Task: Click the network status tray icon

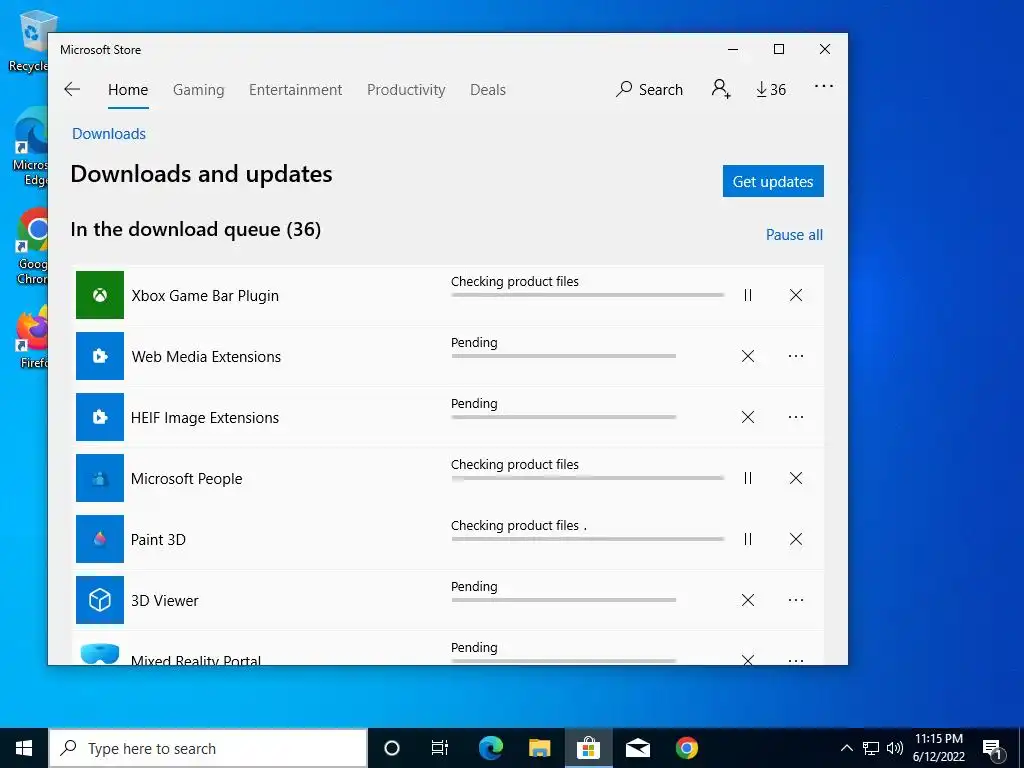Action: pyautogui.click(x=871, y=748)
